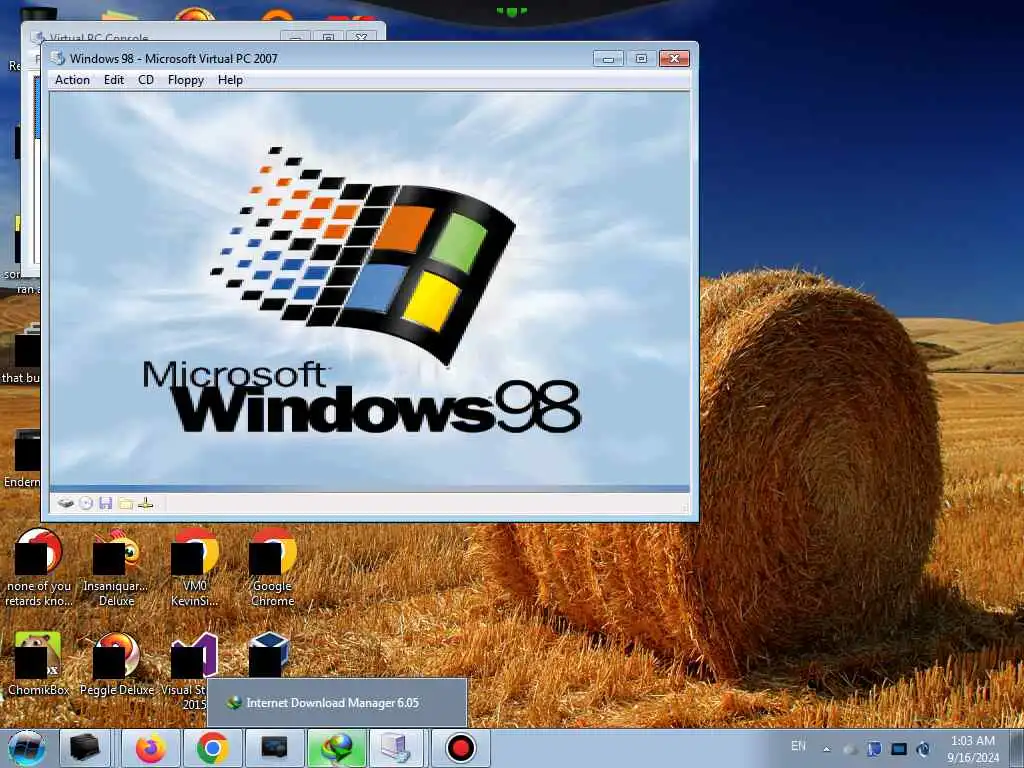Click the red record button on taskbar
1024x768 pixels.
(x=460, y=748)
